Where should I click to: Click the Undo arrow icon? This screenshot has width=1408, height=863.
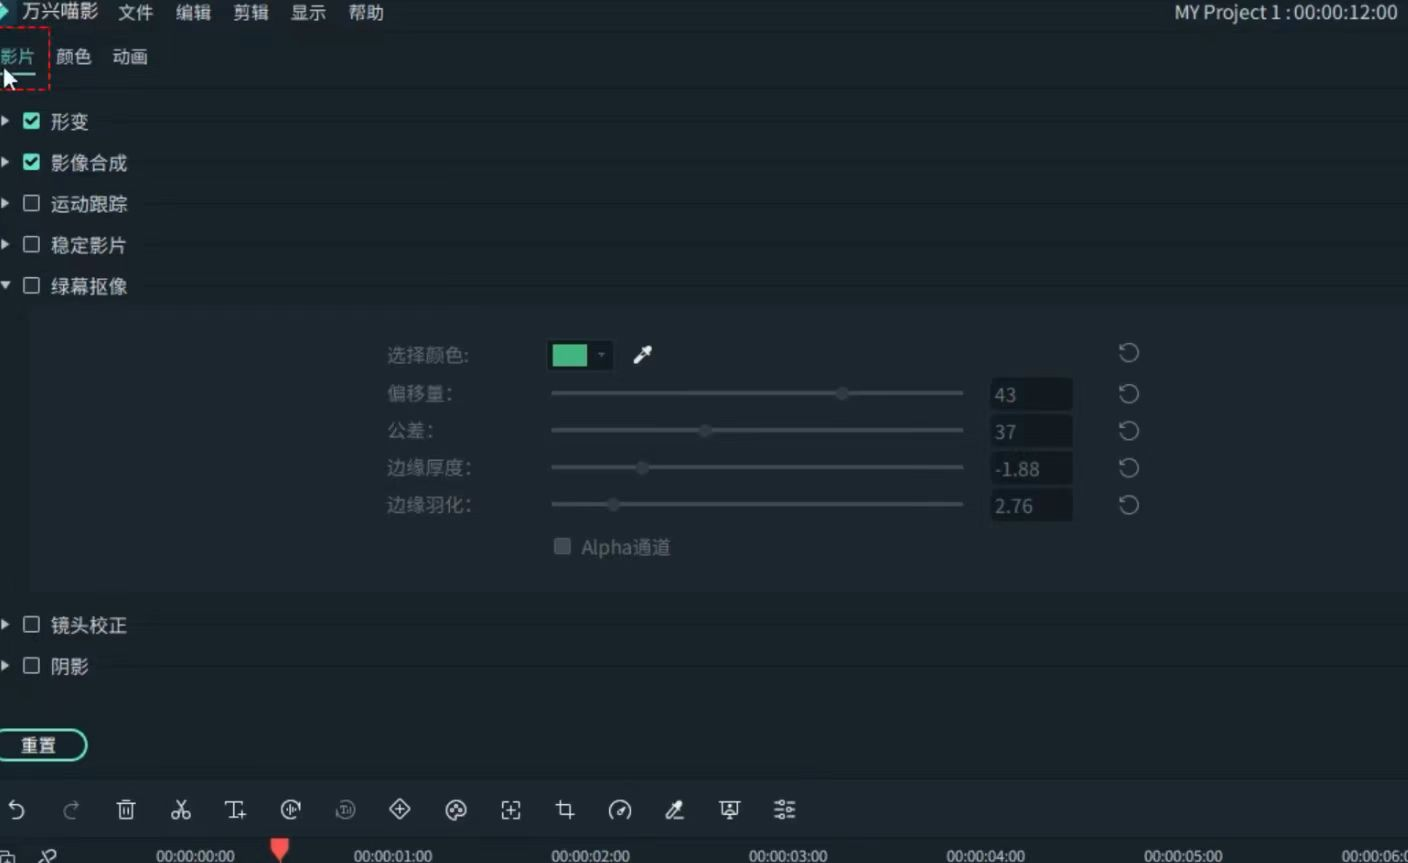pyautogui.click(x=15, y=810)
